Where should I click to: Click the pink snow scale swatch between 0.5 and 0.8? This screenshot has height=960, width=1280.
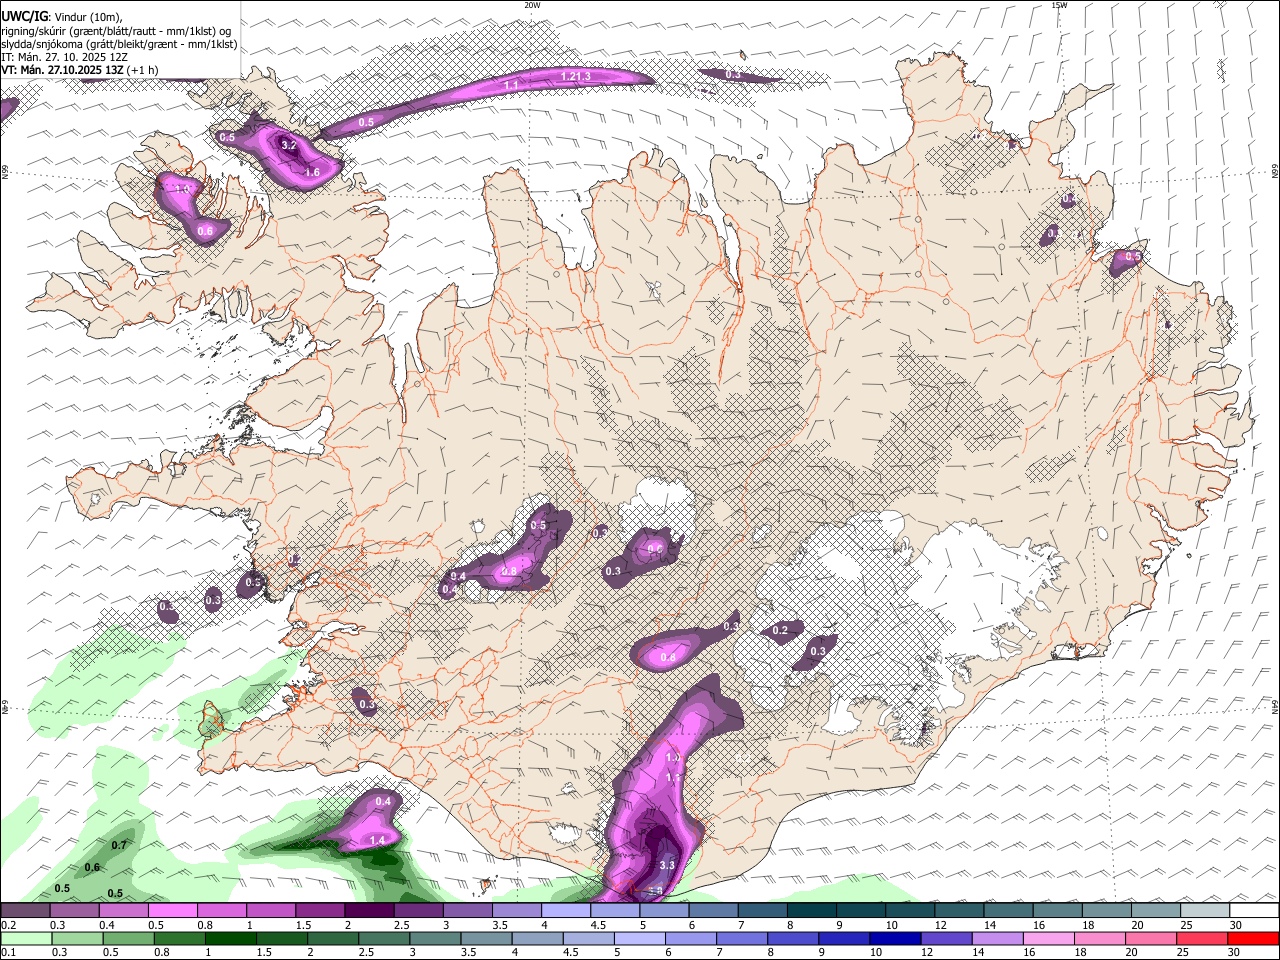pos(172,911)
